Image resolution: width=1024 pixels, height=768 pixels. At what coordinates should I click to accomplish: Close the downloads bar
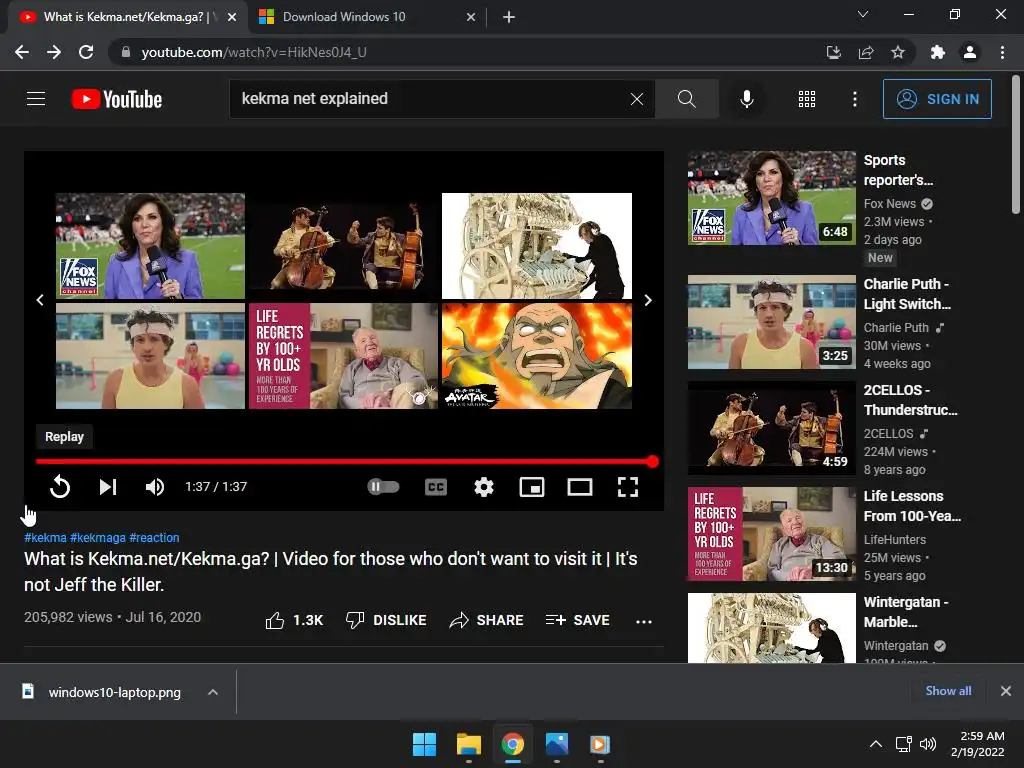1006,691
